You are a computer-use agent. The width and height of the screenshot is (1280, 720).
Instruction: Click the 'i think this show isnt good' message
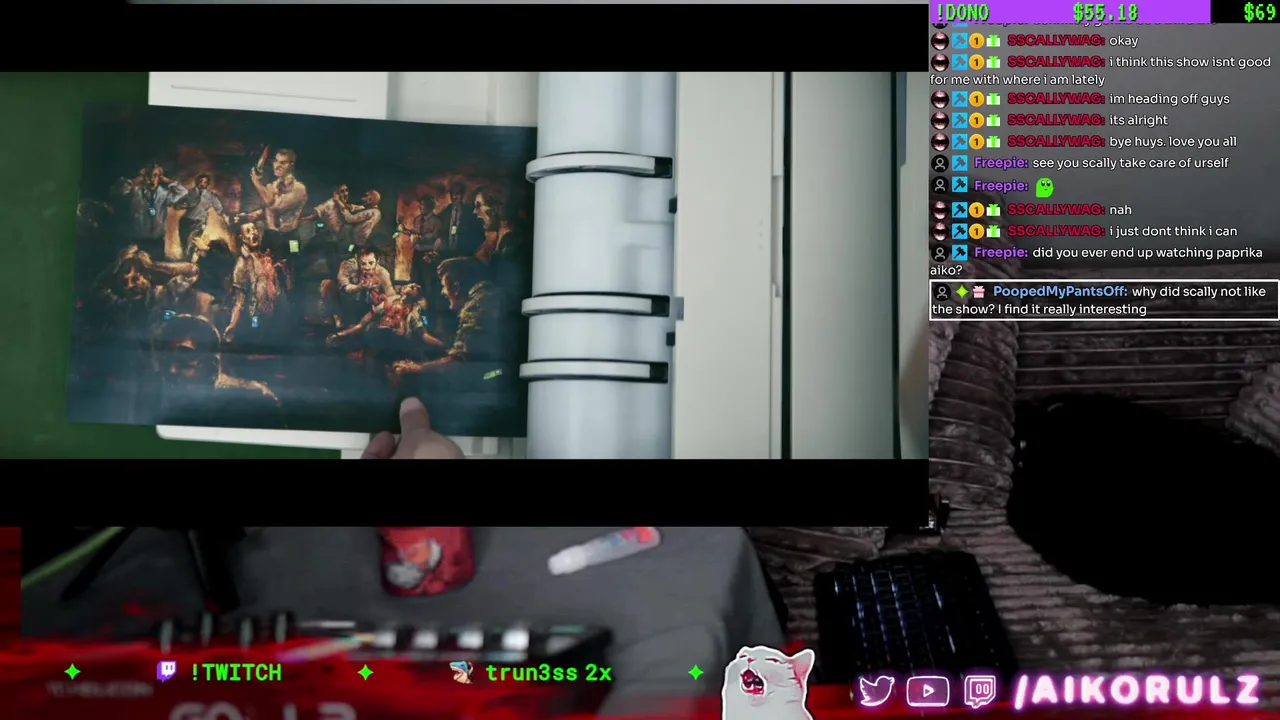click(1100, 70)
